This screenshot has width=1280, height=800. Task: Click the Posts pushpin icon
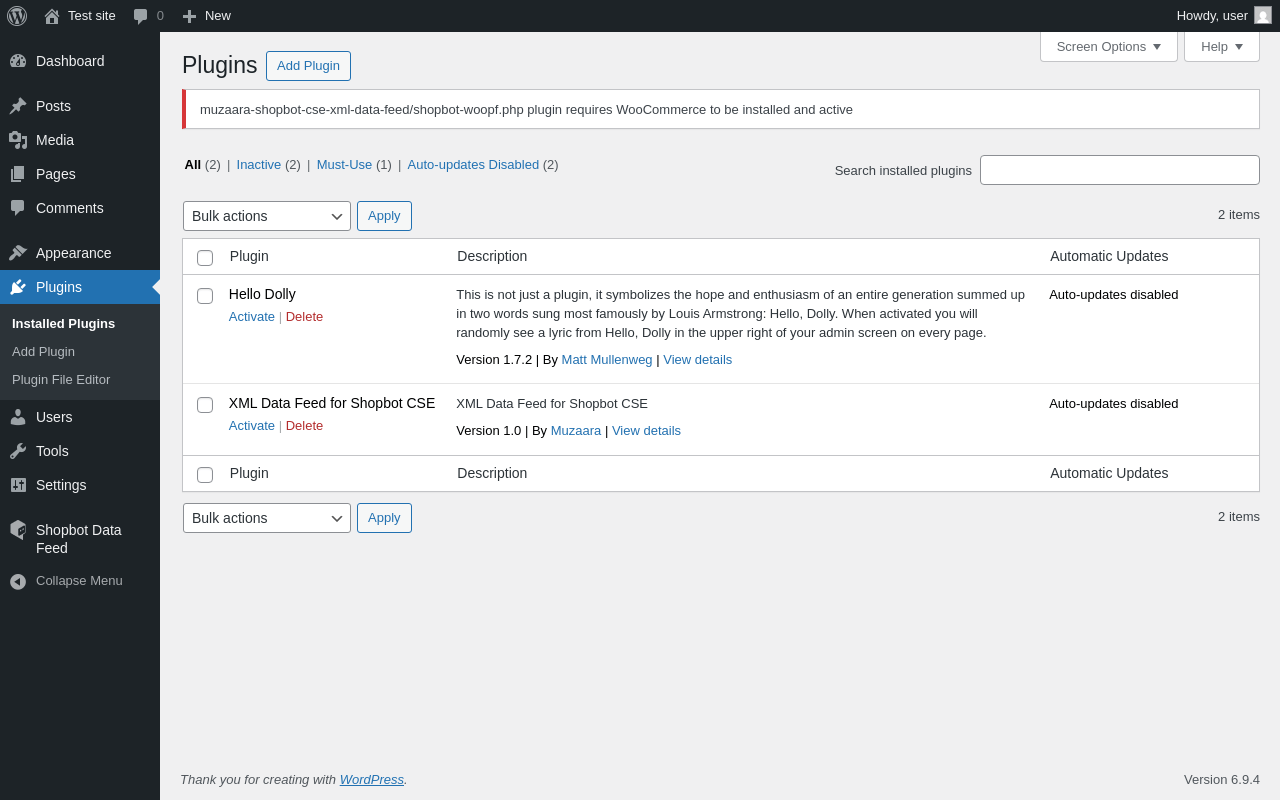(18, 106)
